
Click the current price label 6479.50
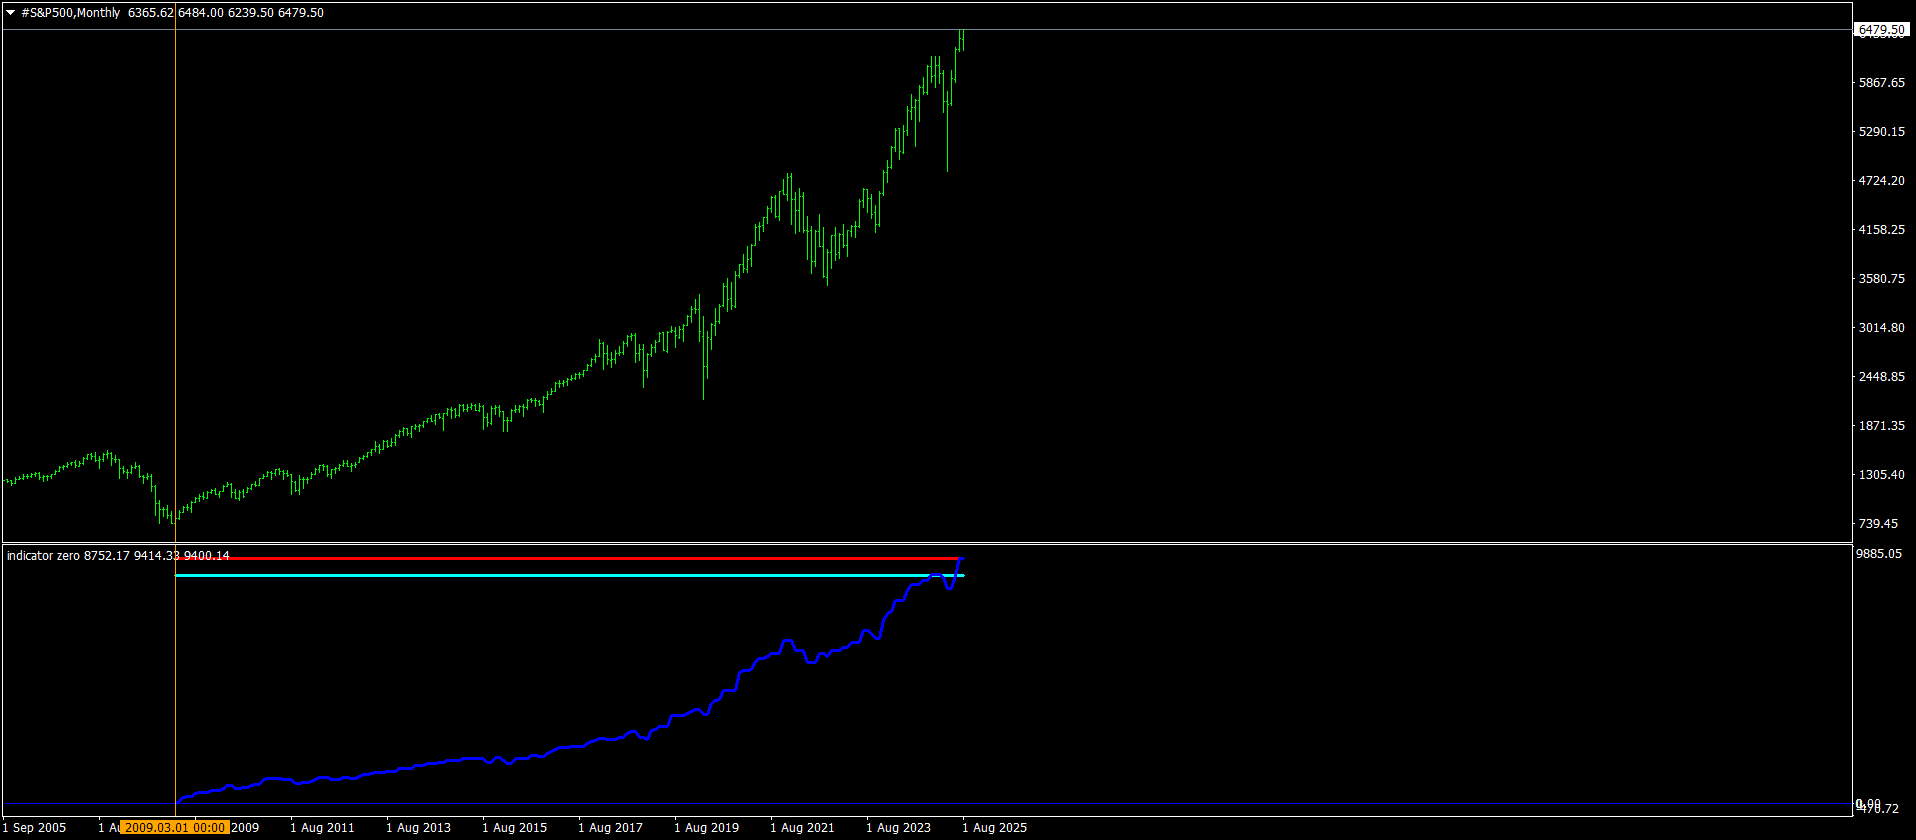(1881, 30)
